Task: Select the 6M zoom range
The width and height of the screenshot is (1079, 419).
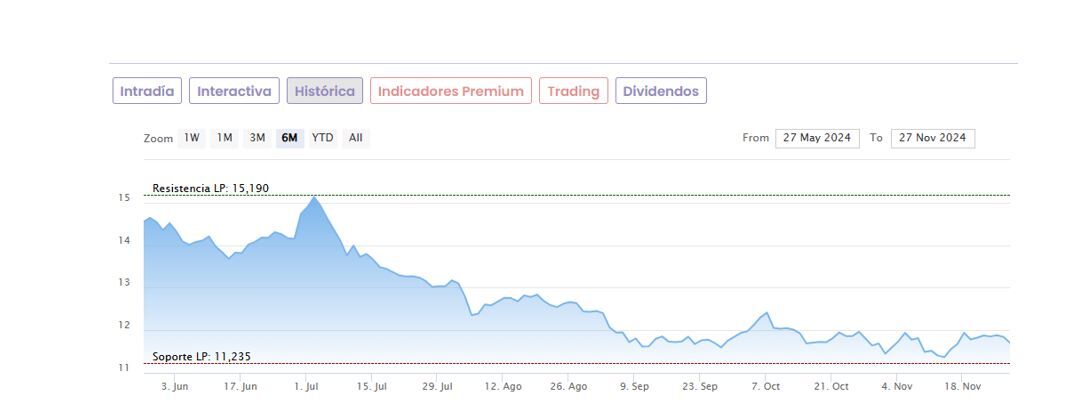Action: [290, 138]
